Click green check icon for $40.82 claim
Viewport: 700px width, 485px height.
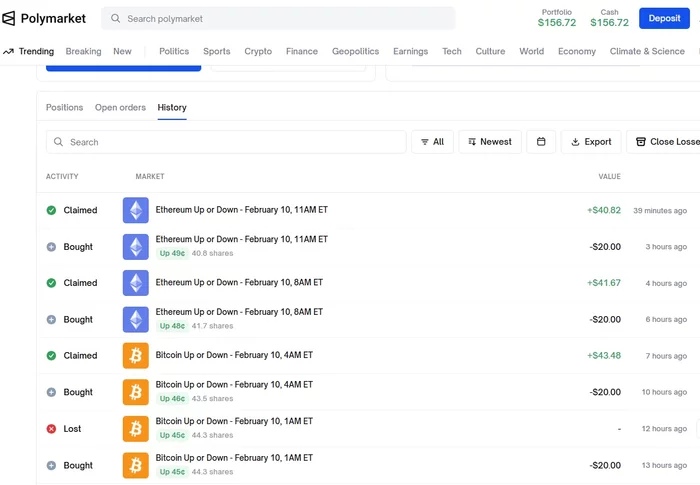pos(51,210)
